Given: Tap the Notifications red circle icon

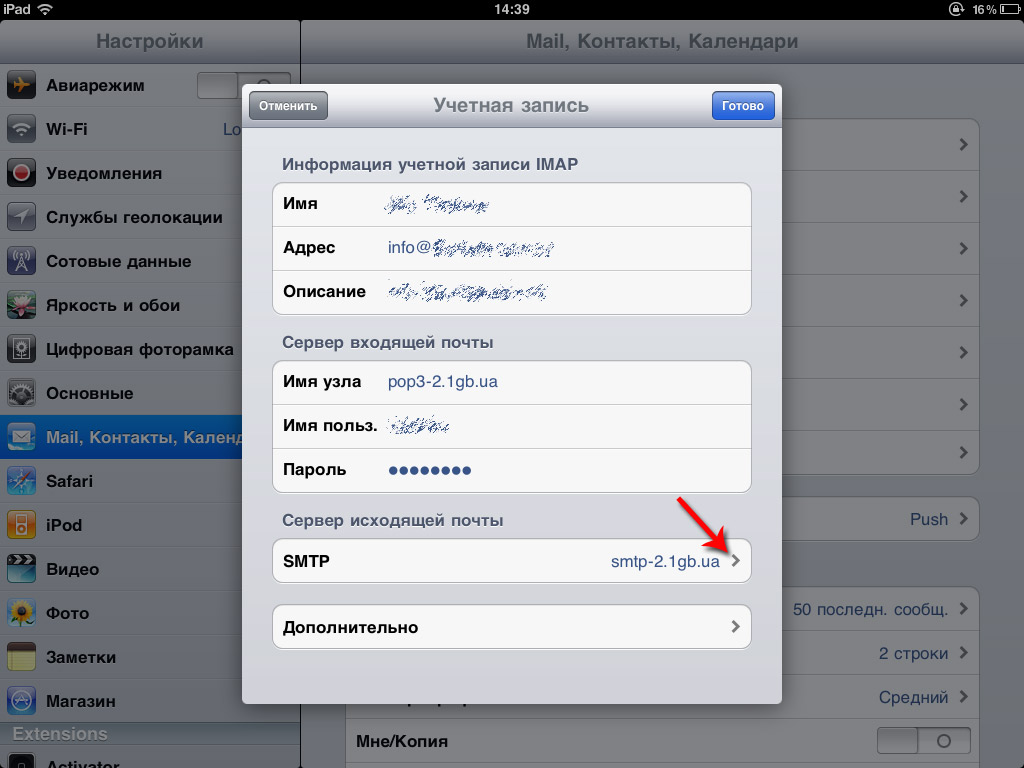Looking at the screenshot, I should click(x=22, y=173).
